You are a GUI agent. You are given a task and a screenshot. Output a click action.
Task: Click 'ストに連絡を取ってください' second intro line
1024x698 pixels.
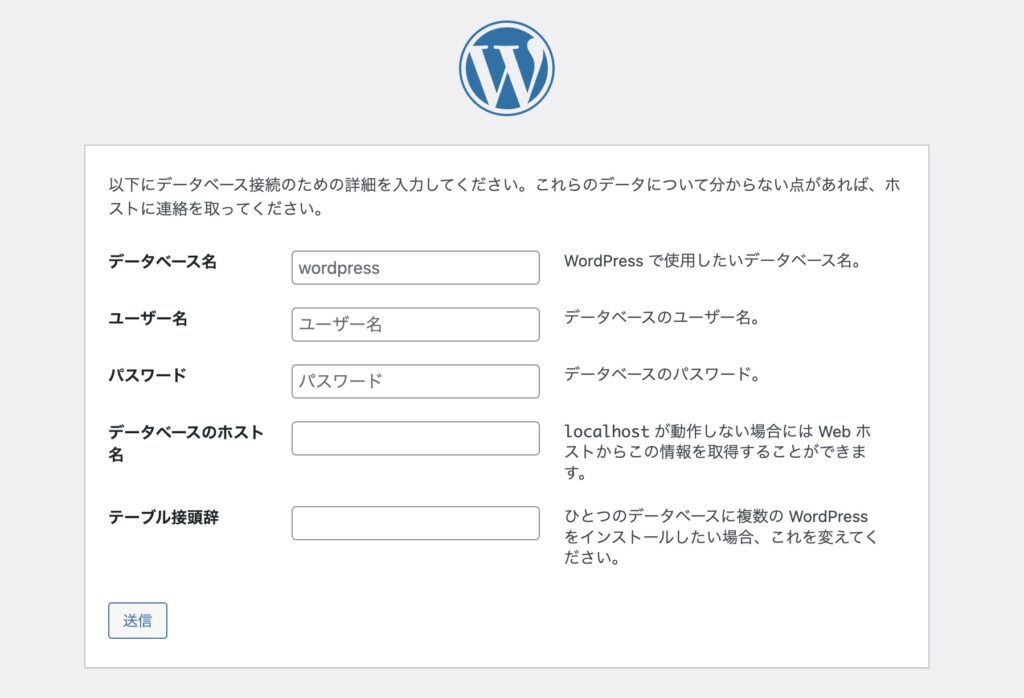[216, 209]
